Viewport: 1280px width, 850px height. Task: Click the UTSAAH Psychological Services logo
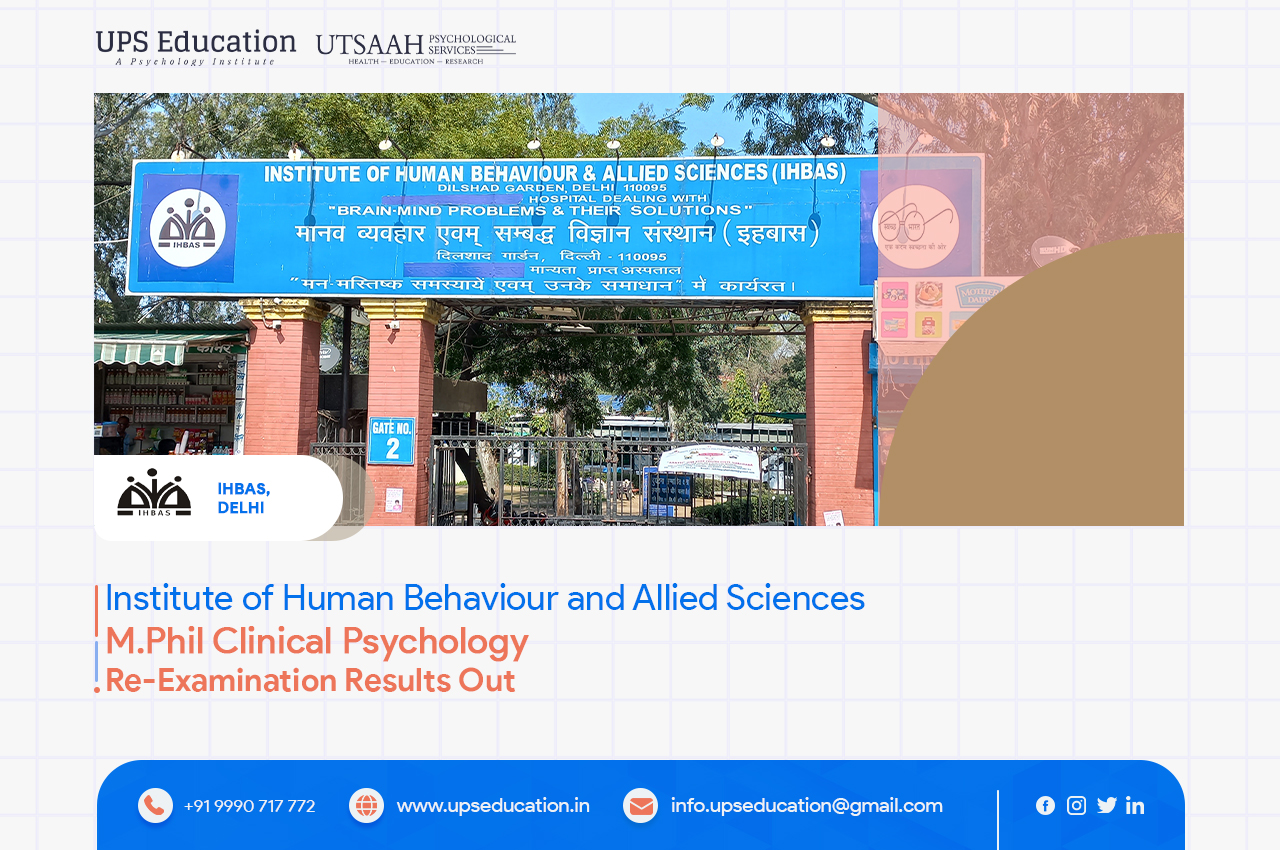(x=416, y=48)
